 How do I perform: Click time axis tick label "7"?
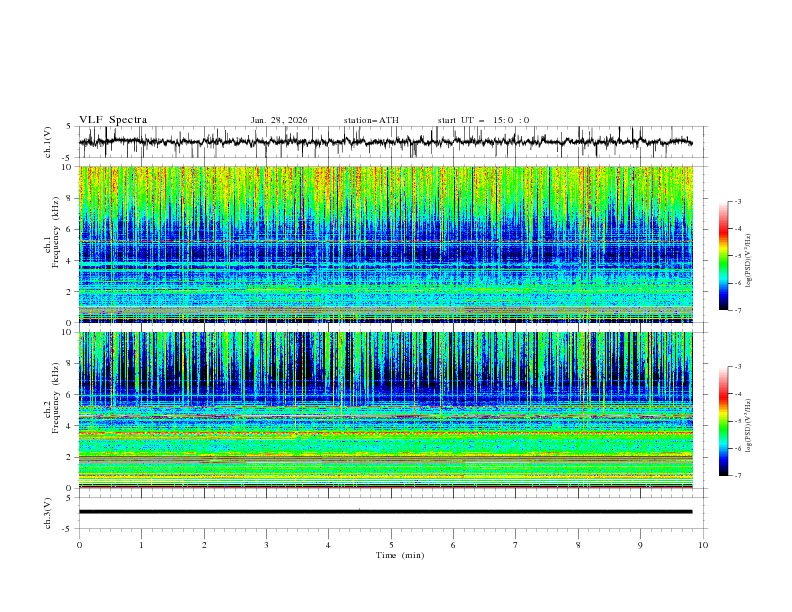516,545
